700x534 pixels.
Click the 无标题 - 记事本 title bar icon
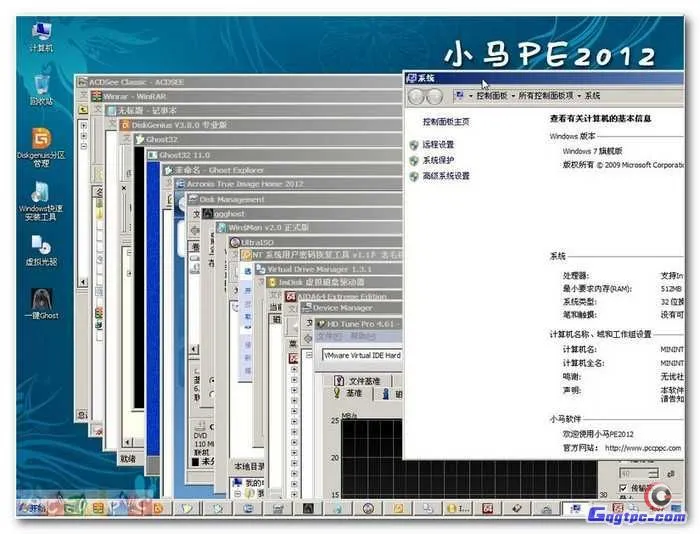[111, 110]
